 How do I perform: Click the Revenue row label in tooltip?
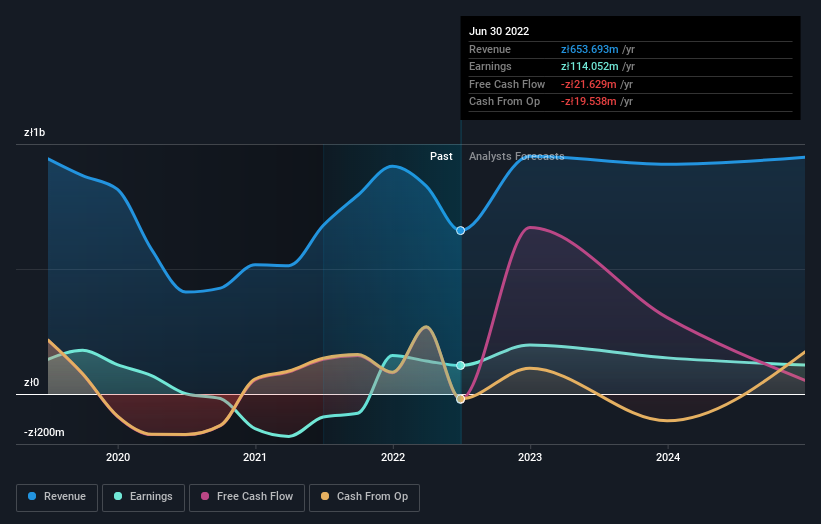(490, 49)
